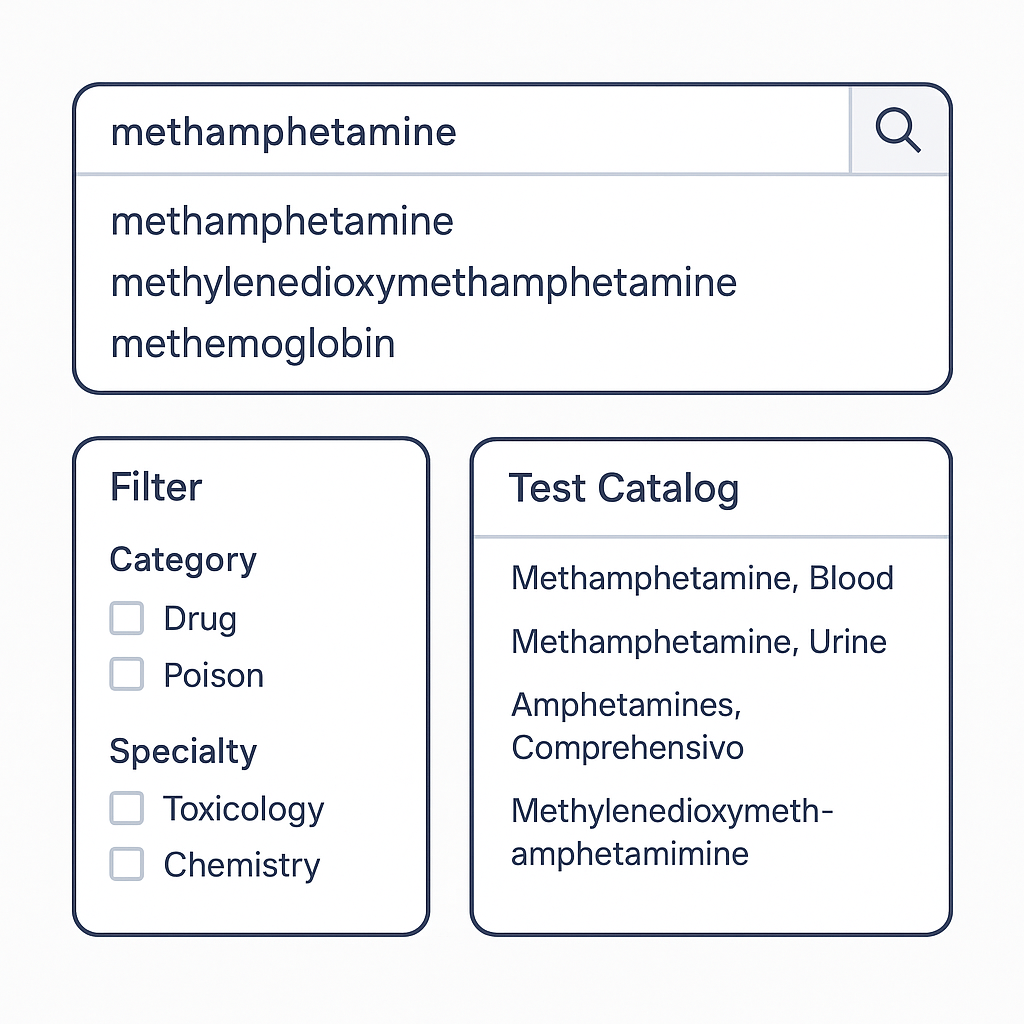Click the Poison filter label
The image size is (1024, 1024).
click(x=214, y=675)
